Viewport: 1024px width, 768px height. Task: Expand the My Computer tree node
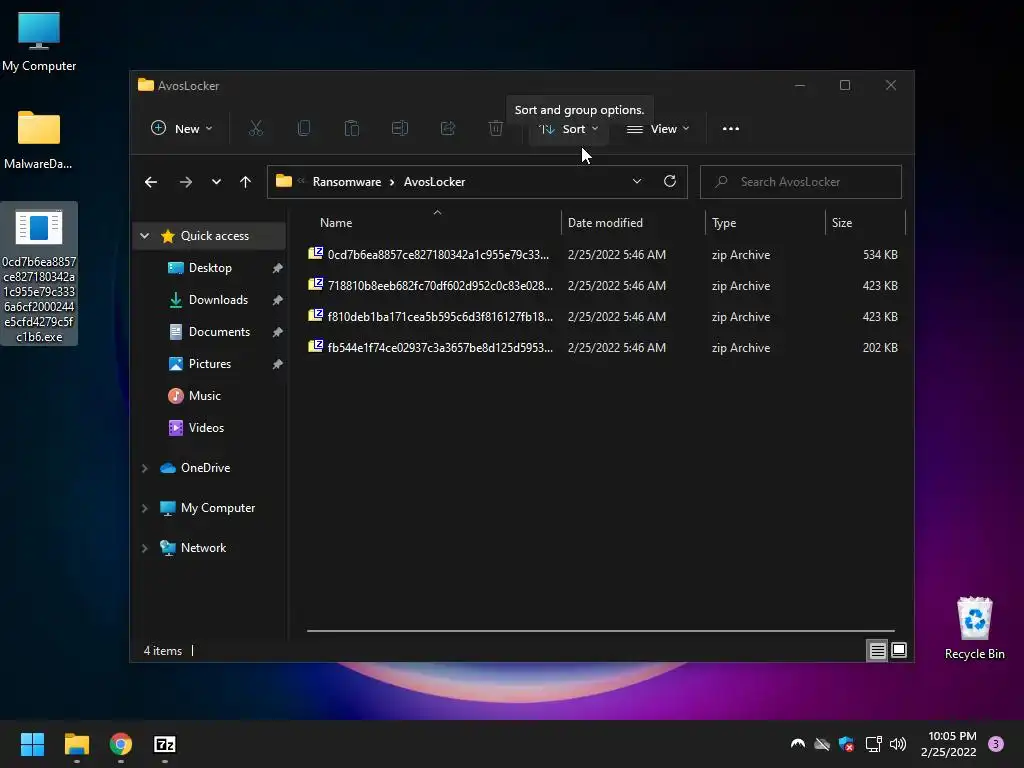coord(144,508)
